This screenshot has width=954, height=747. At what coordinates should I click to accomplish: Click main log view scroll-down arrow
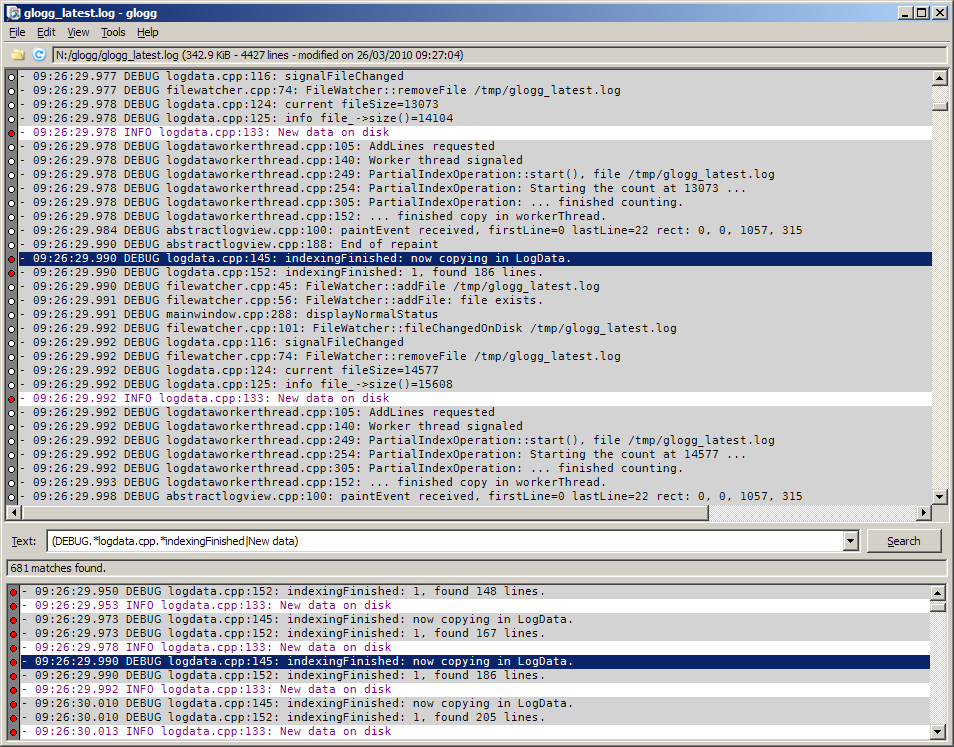939,496
